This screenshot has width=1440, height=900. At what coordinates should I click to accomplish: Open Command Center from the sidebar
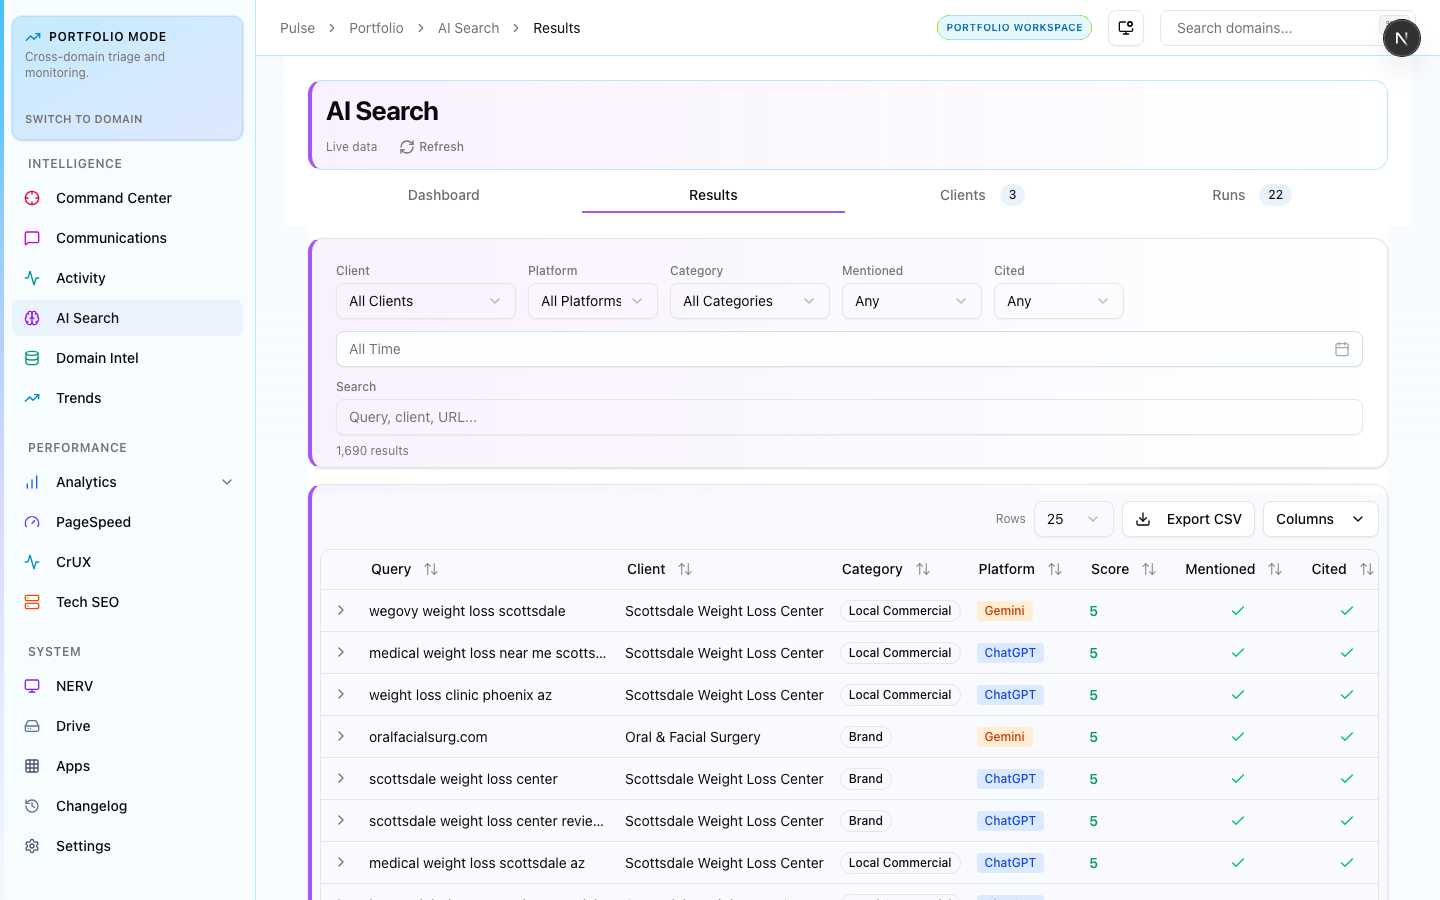pos(113,198)
